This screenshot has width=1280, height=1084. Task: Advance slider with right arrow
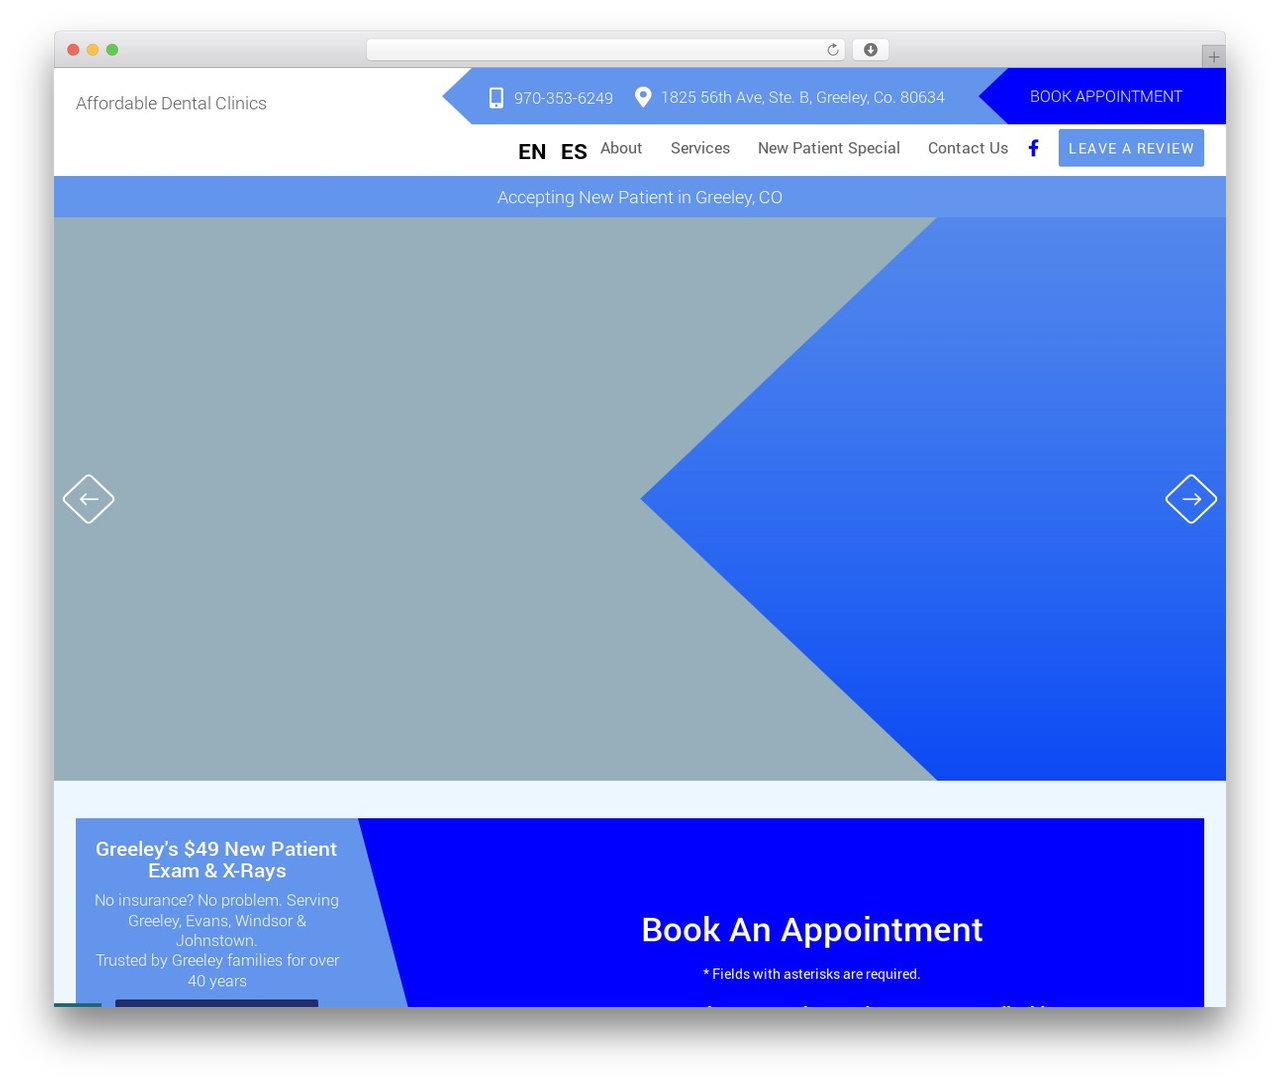pyautogui.click(x=1191, y=499)
